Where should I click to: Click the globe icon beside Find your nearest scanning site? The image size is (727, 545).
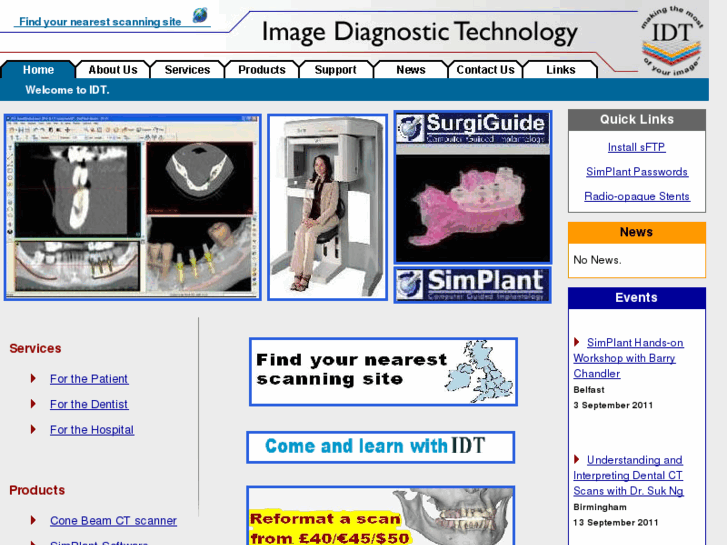pos(200,15)
